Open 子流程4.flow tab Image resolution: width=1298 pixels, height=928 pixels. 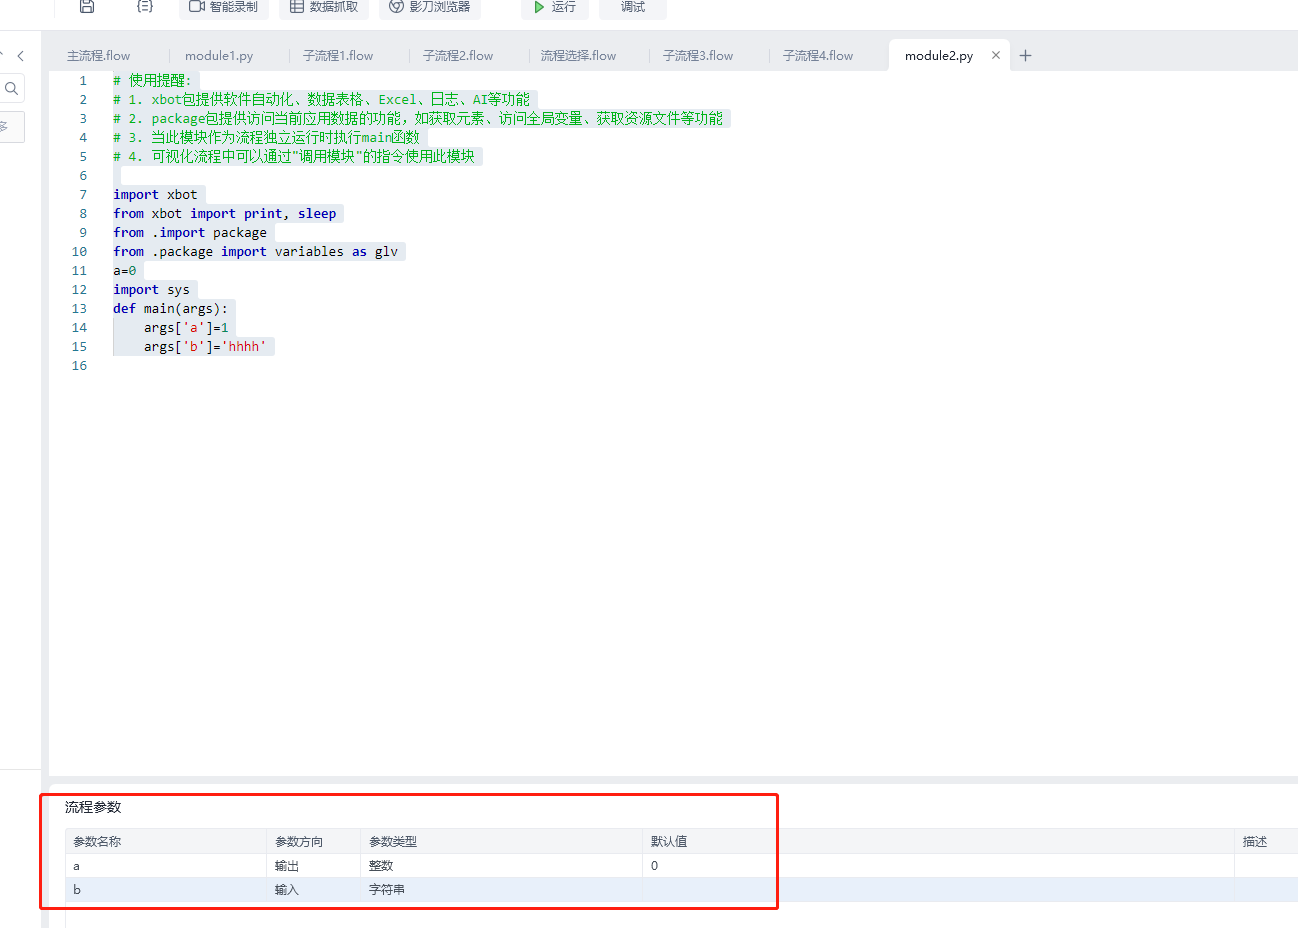point(818,56)
